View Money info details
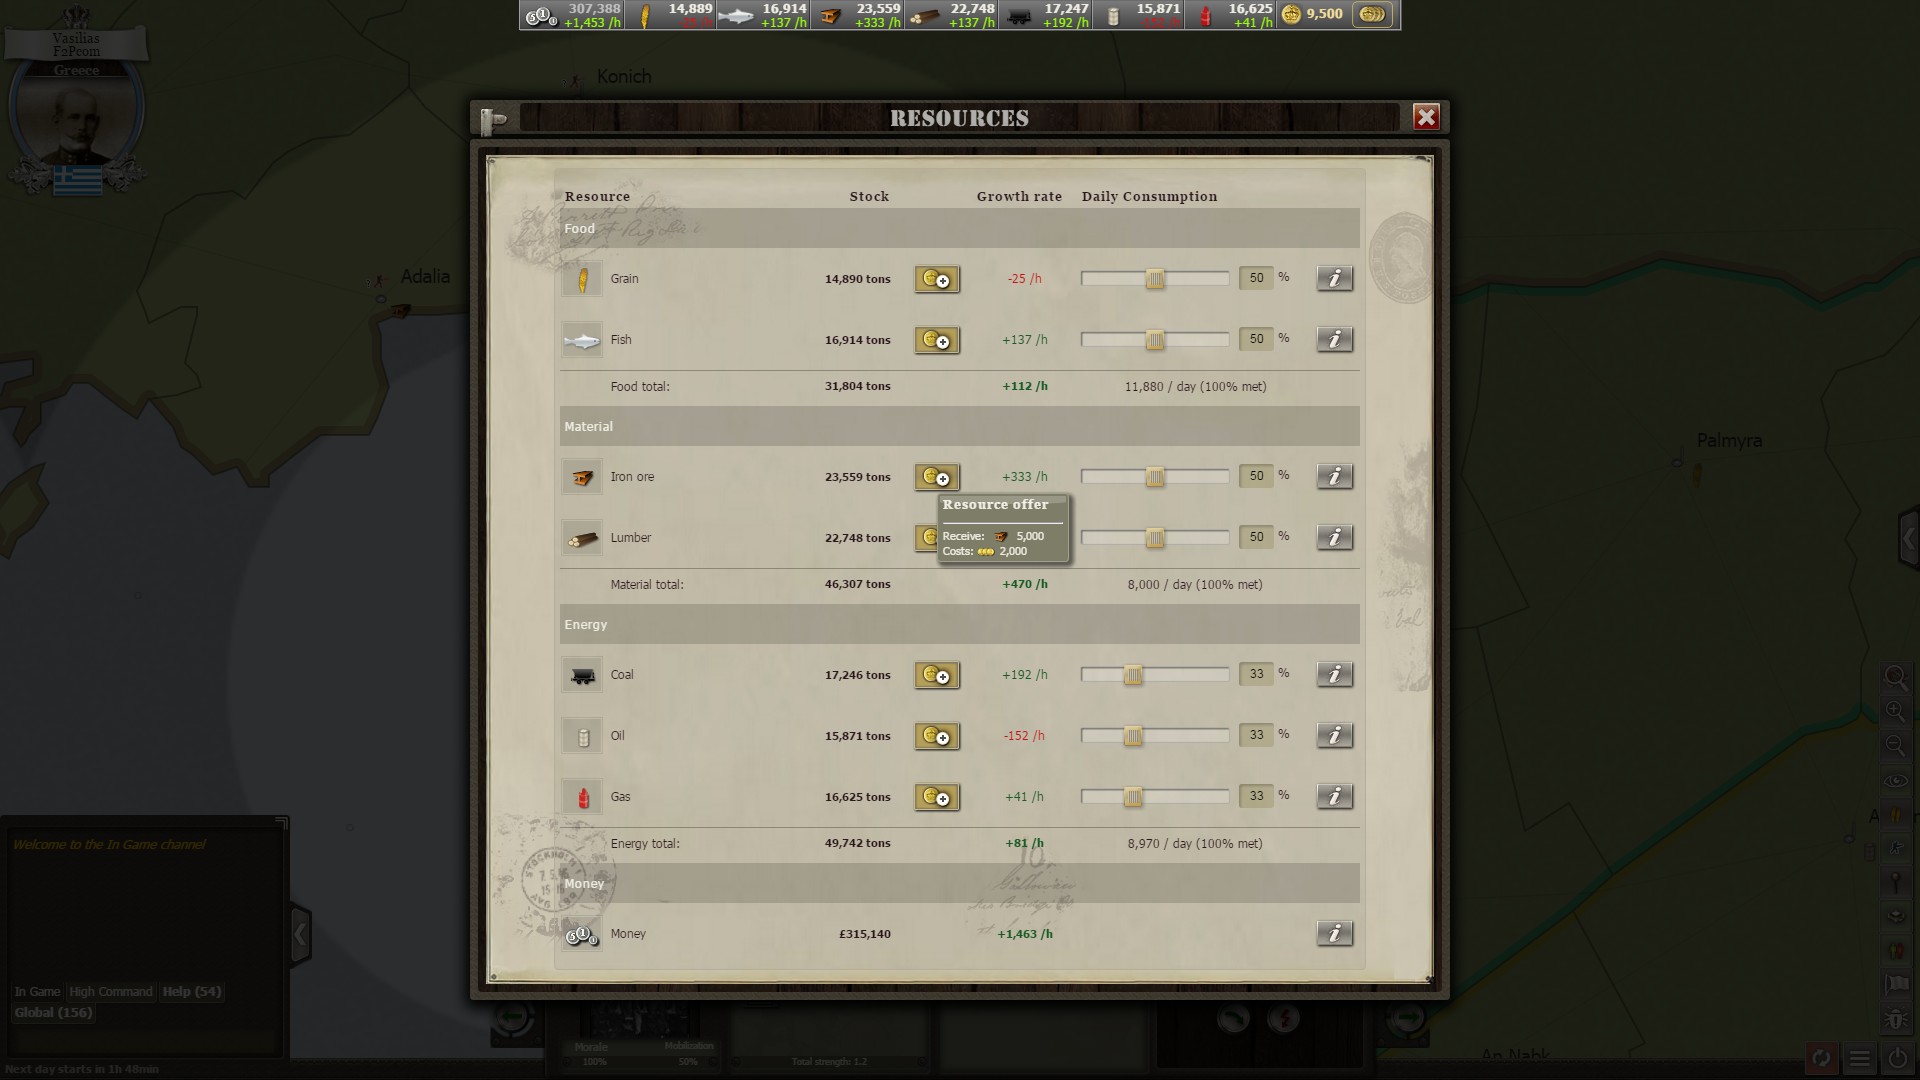 click(1334, 933)
